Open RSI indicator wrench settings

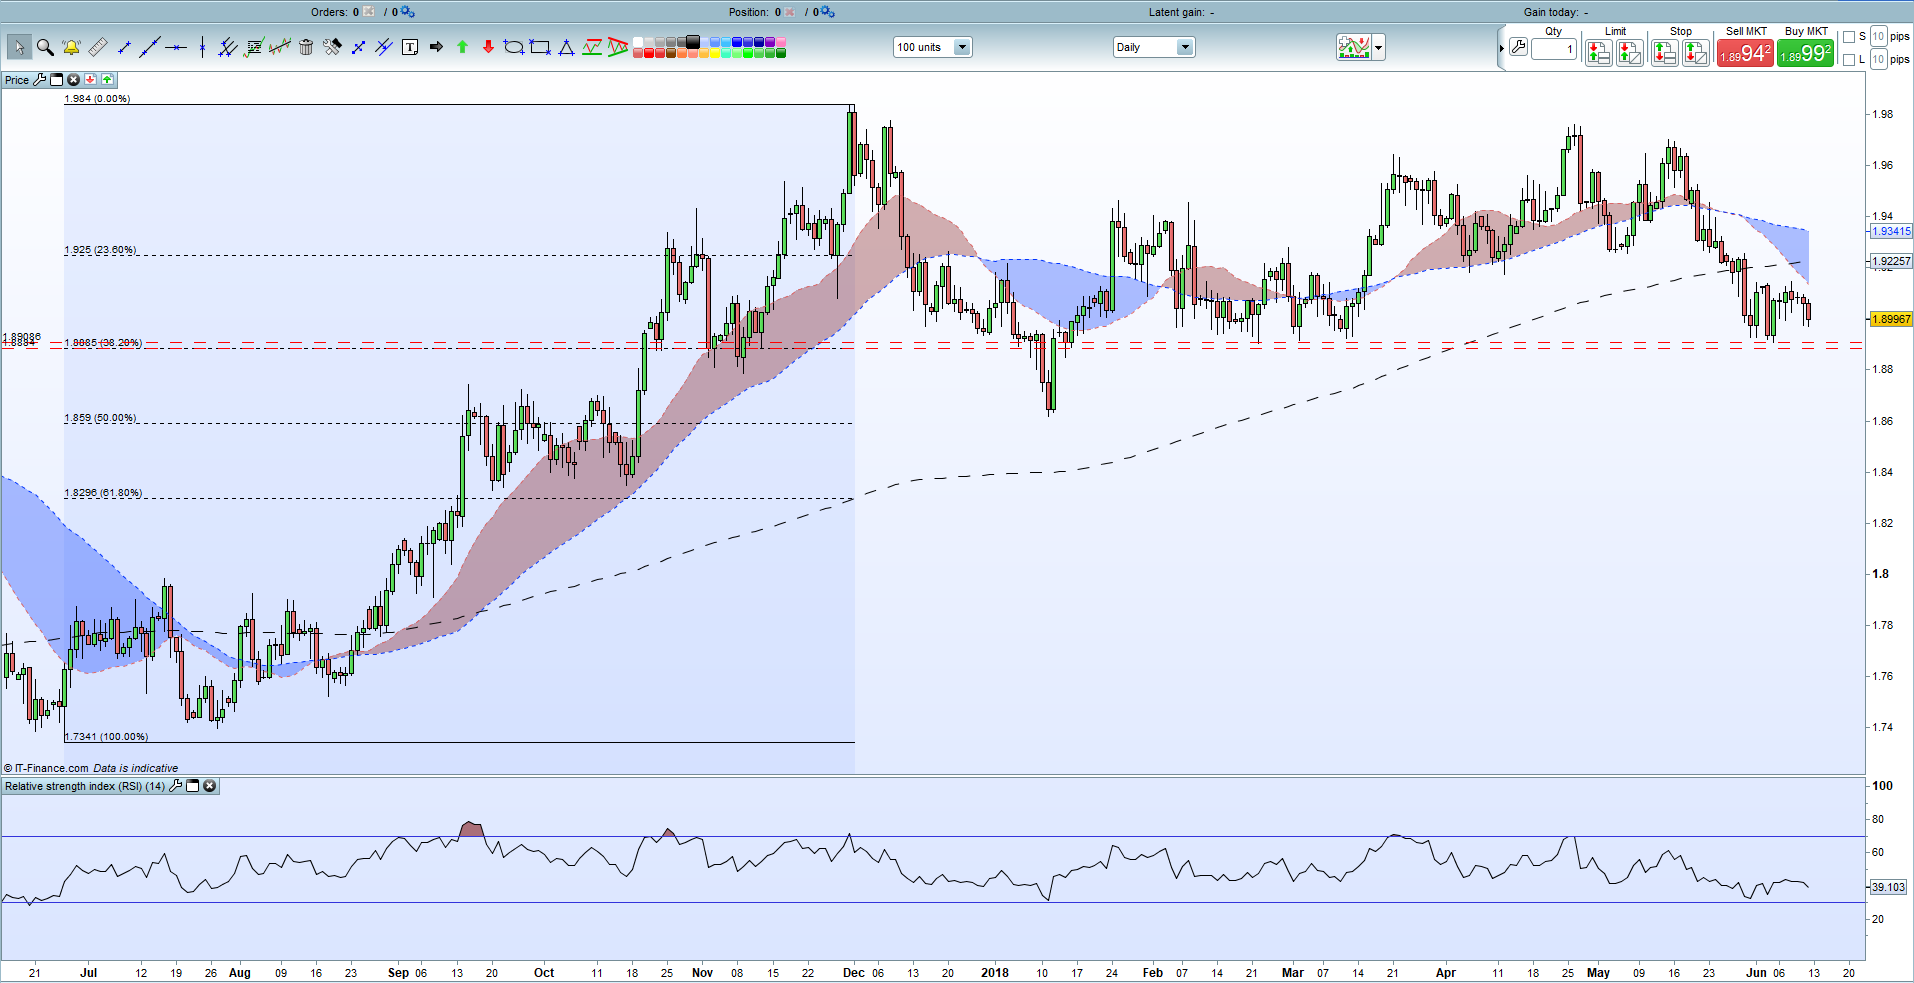[x=176, y=786]
